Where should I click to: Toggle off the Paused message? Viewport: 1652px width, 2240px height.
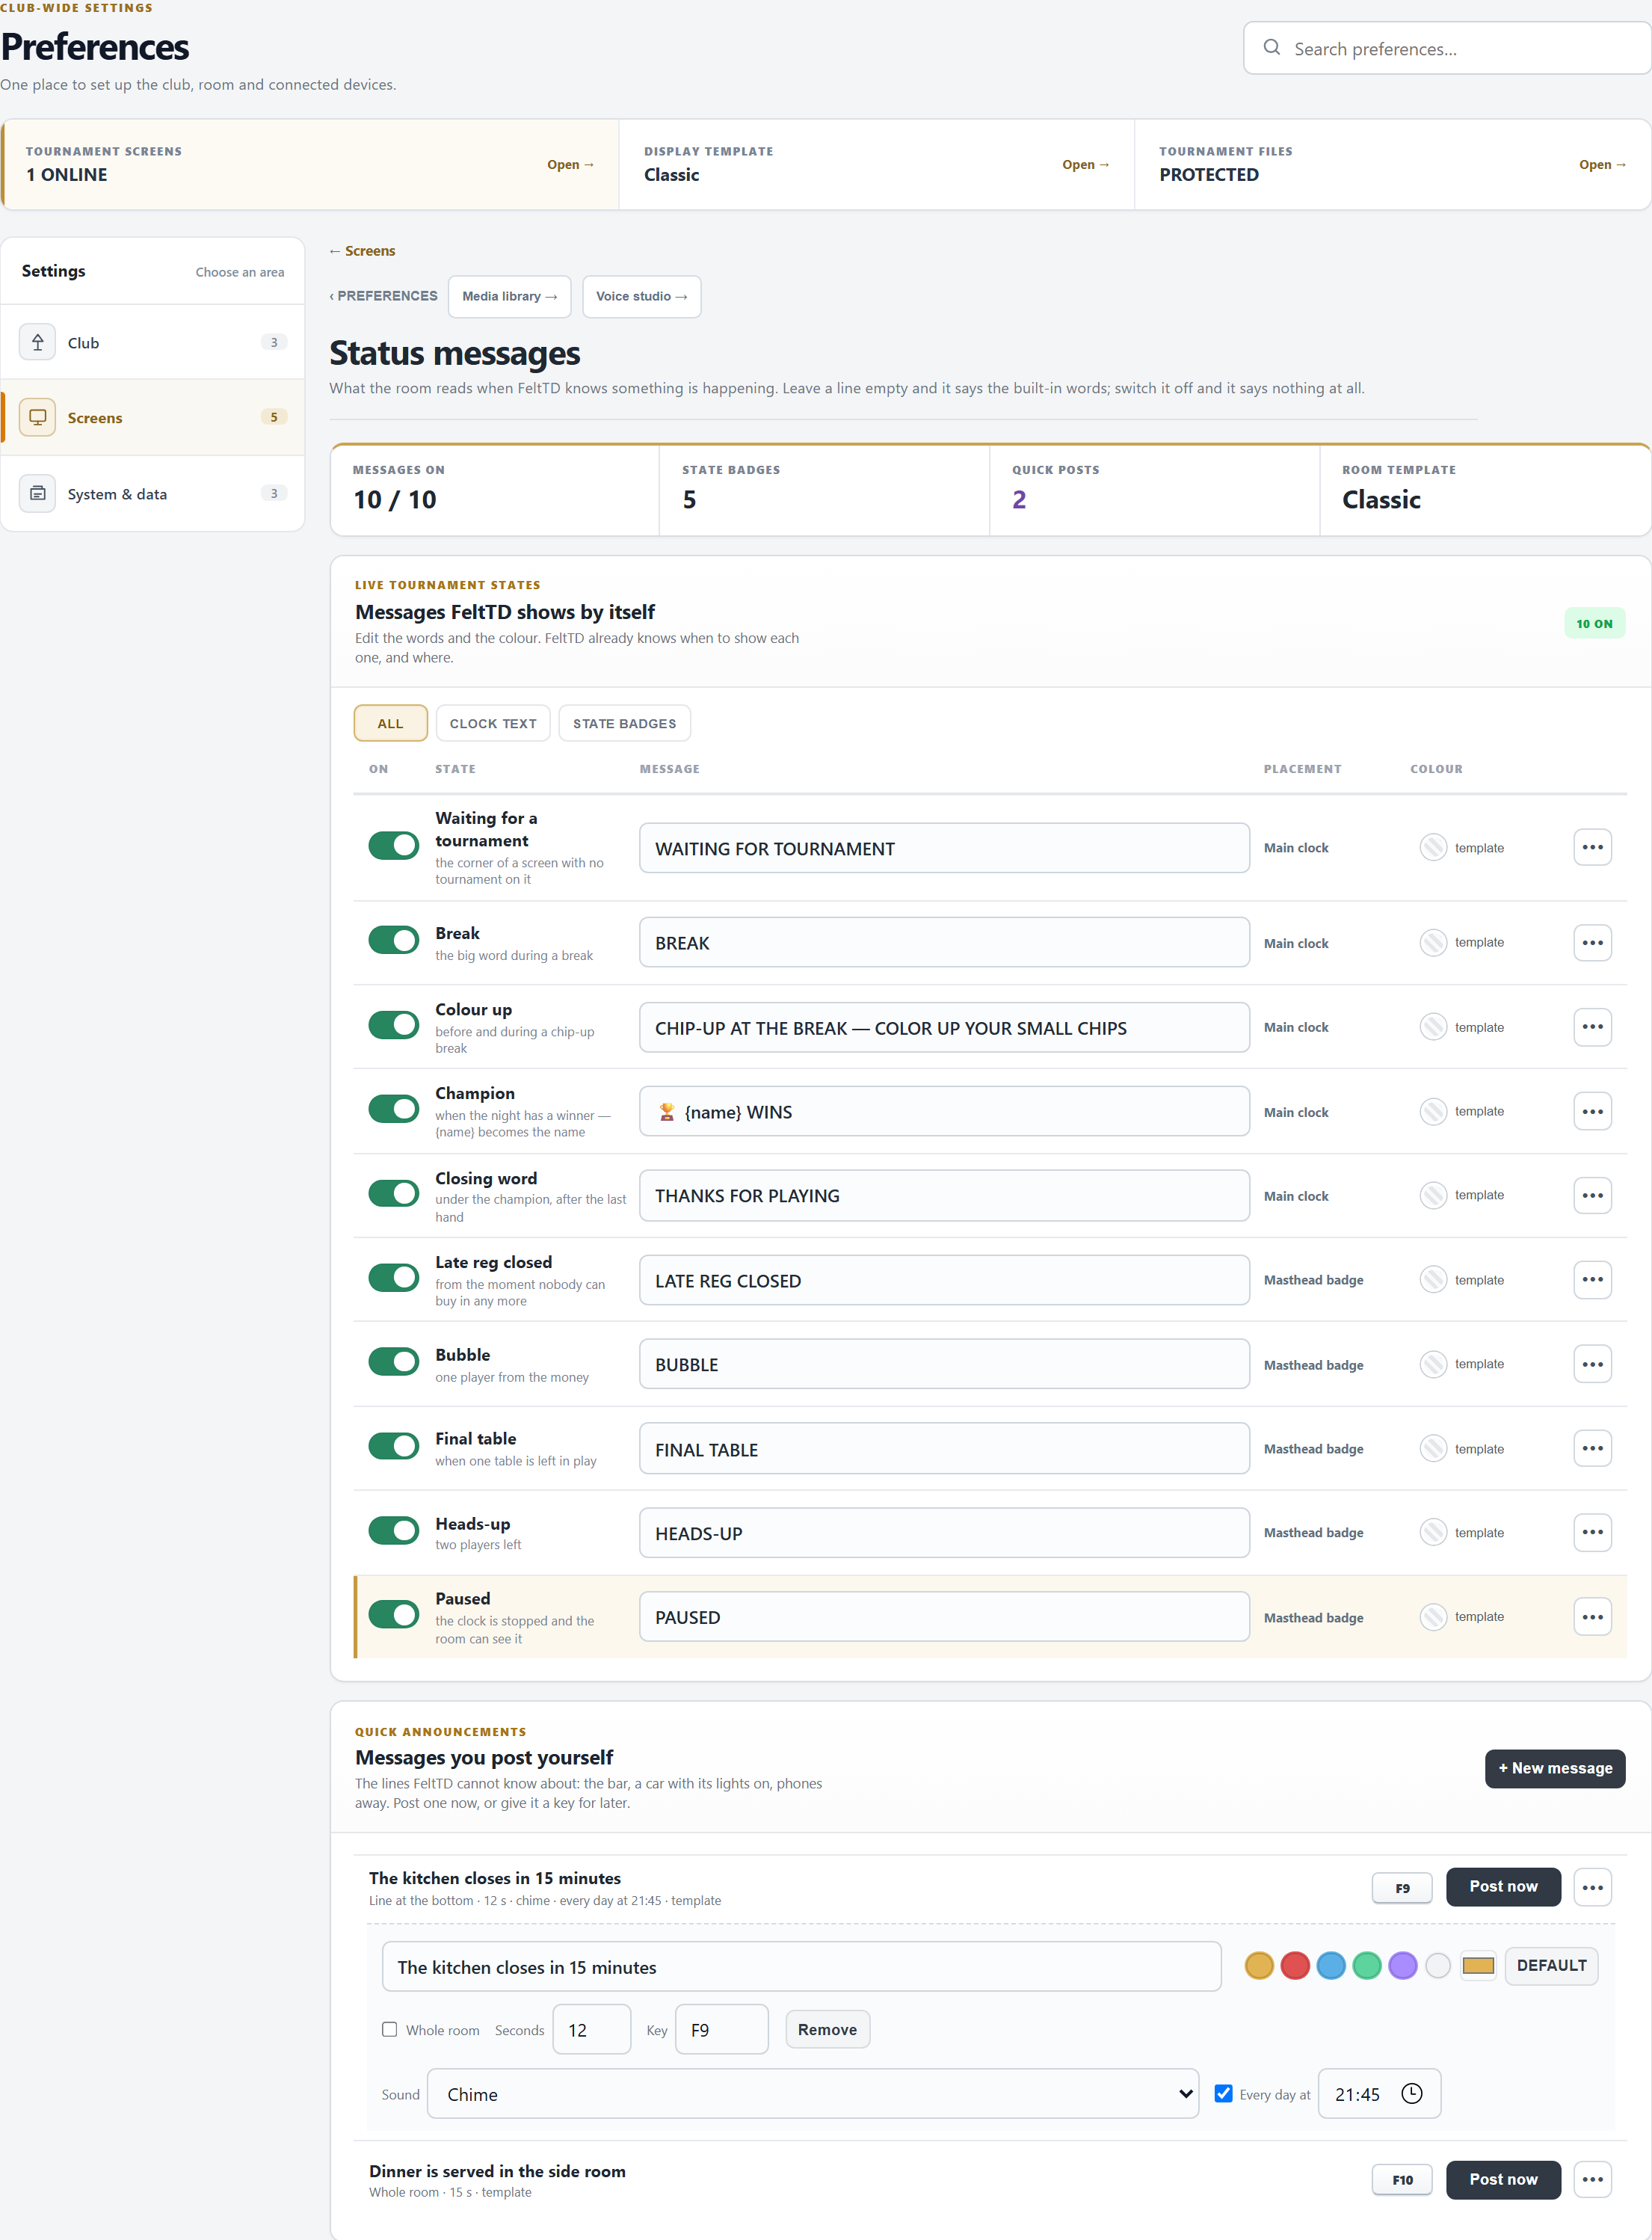(x=393, y=1614)
